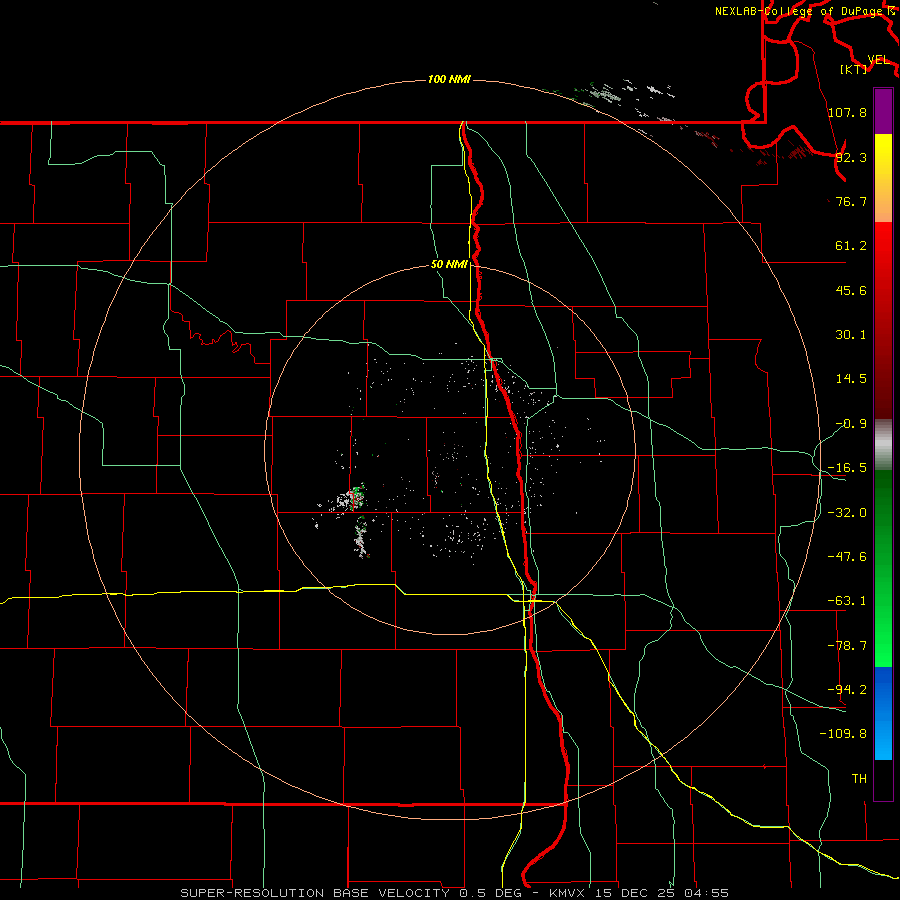Click the blue segment of color bar

tap(883, 713)
